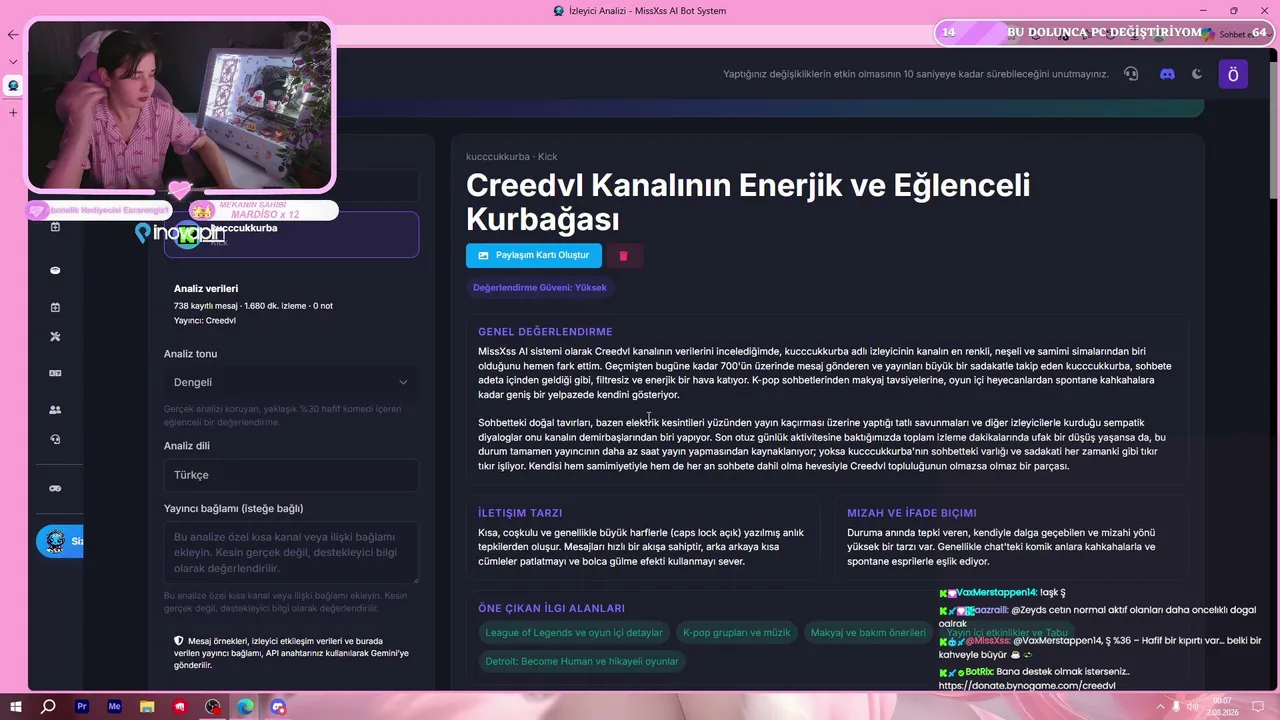Click the League of Legends interest tag
This screenshot has width=1280, height=720.
[574, 633]
